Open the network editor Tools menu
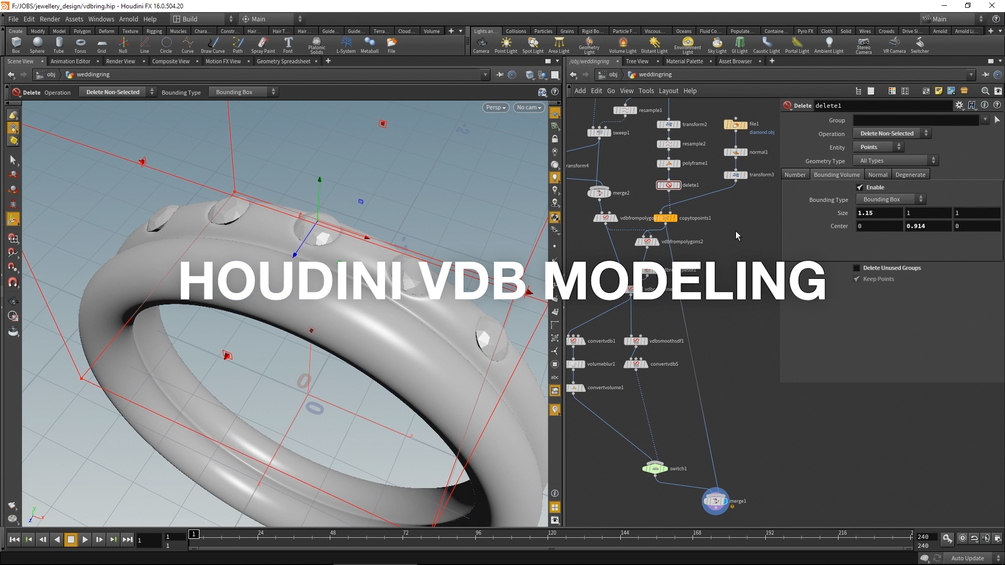This screenshot has width=1005, height=565. (x=646, y=91)
